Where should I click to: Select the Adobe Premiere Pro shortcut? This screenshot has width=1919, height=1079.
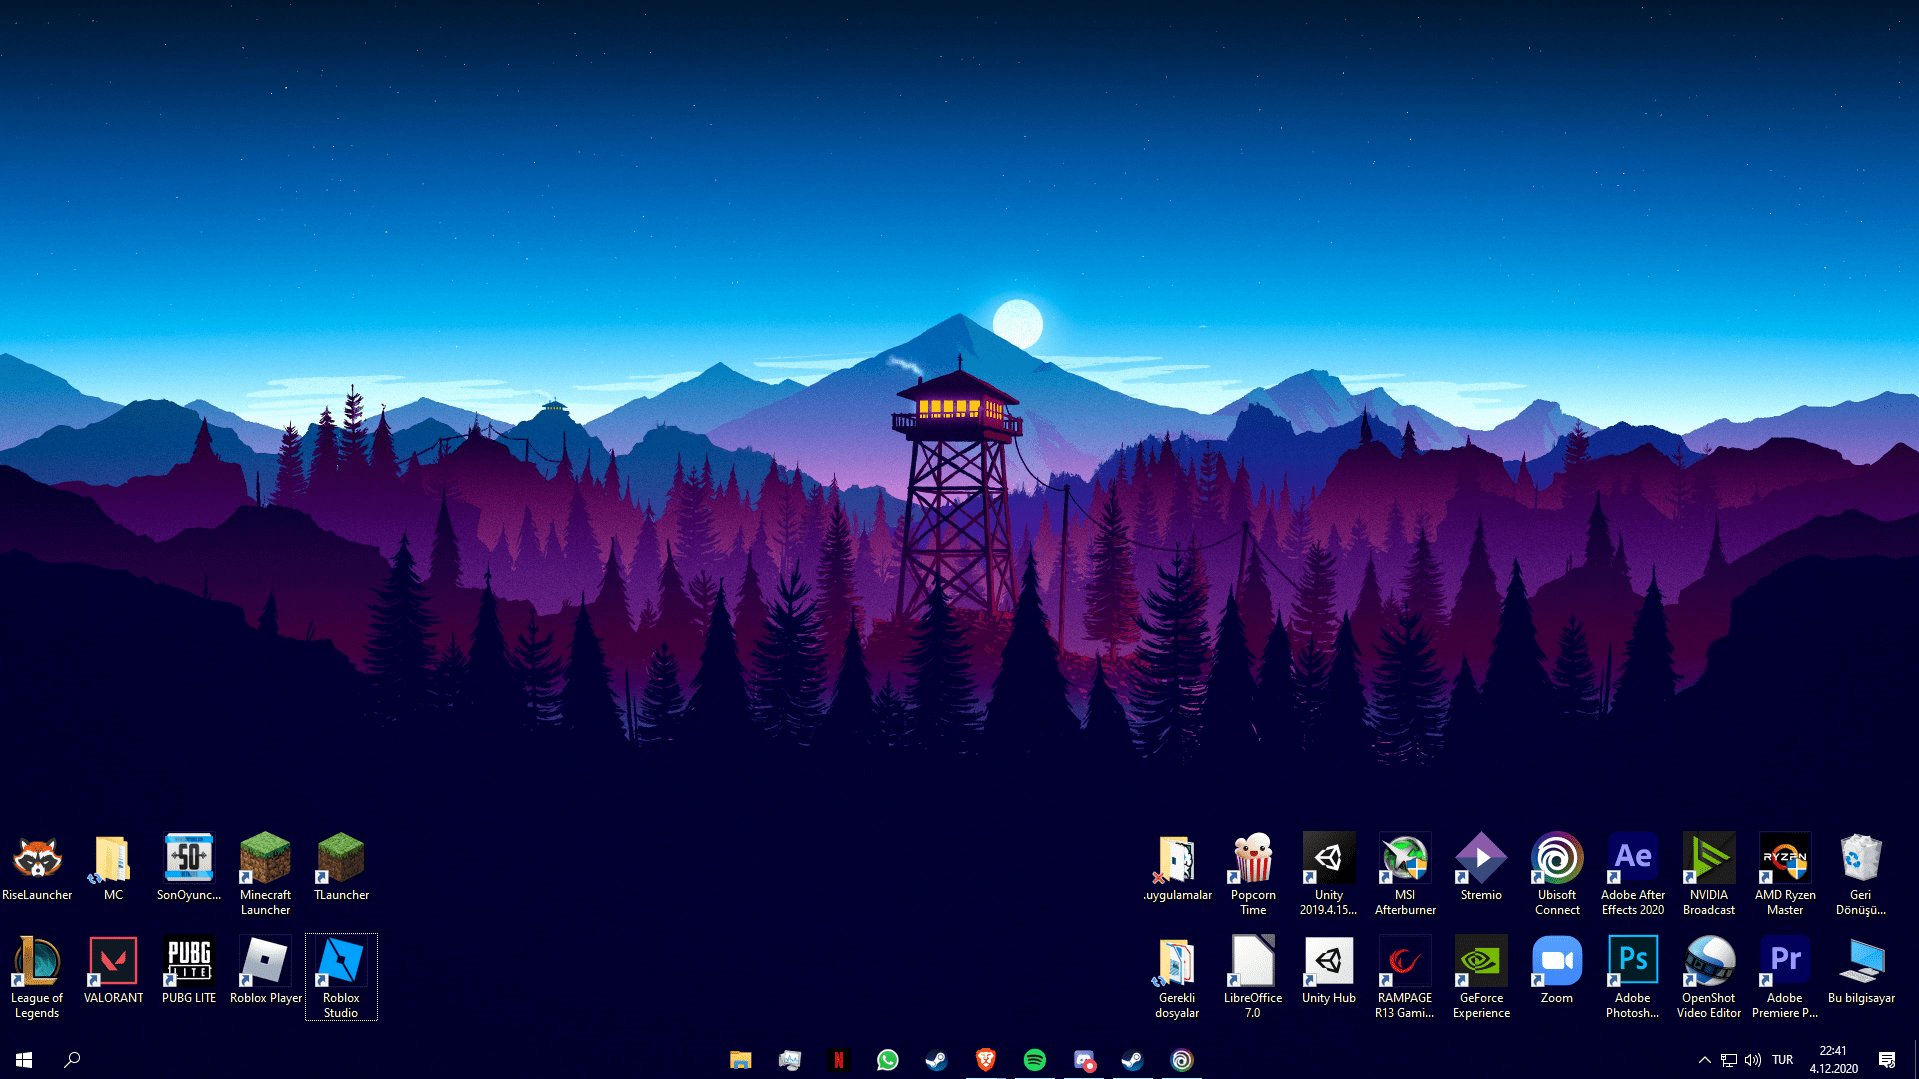[x=1785, y=977]
